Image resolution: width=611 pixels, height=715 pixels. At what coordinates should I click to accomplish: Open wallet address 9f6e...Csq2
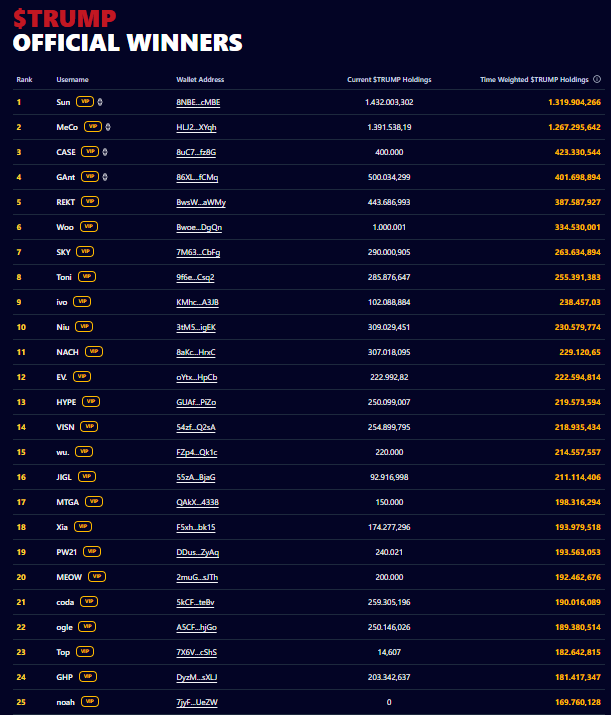[x=195, y=277]
